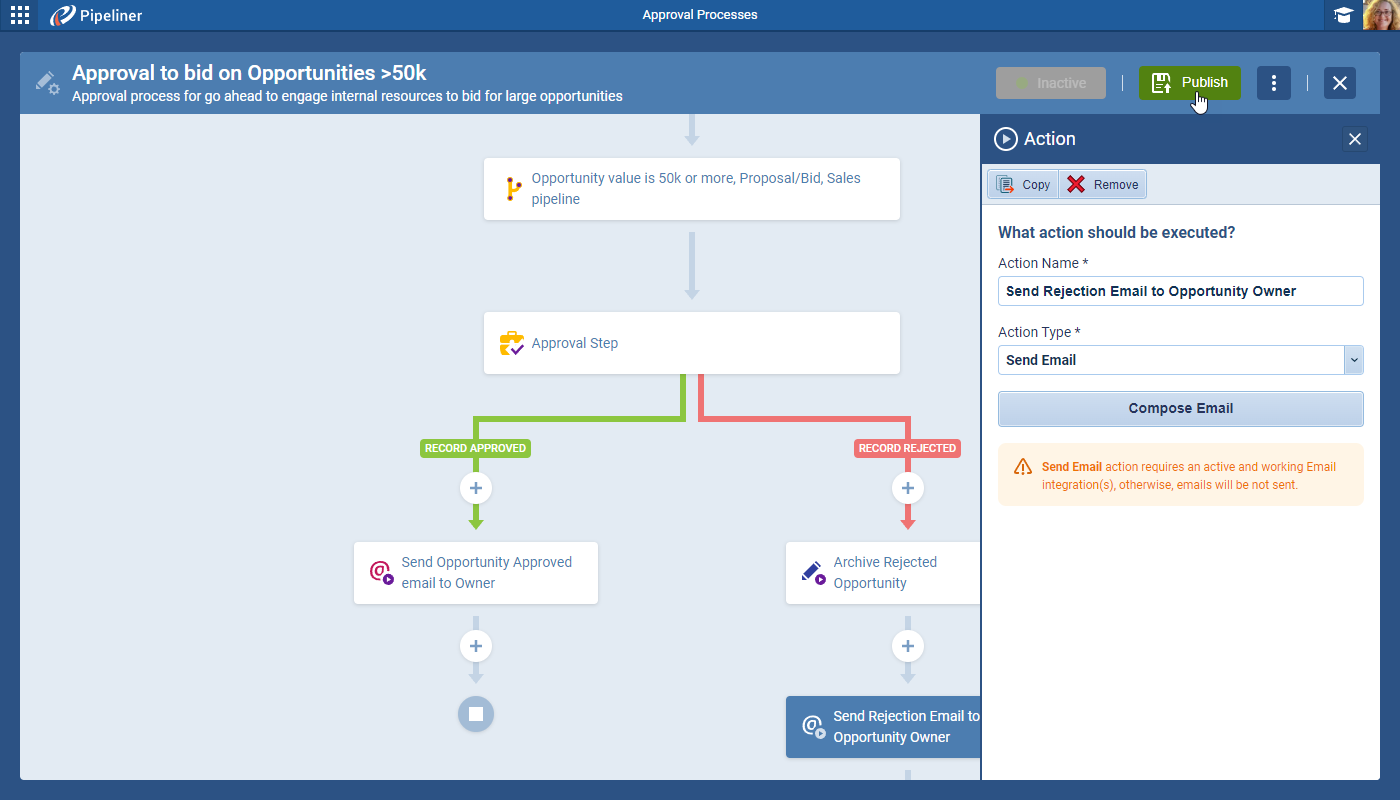
Task: Toggle the Inactive process status button
Action: coord(1050,83)
